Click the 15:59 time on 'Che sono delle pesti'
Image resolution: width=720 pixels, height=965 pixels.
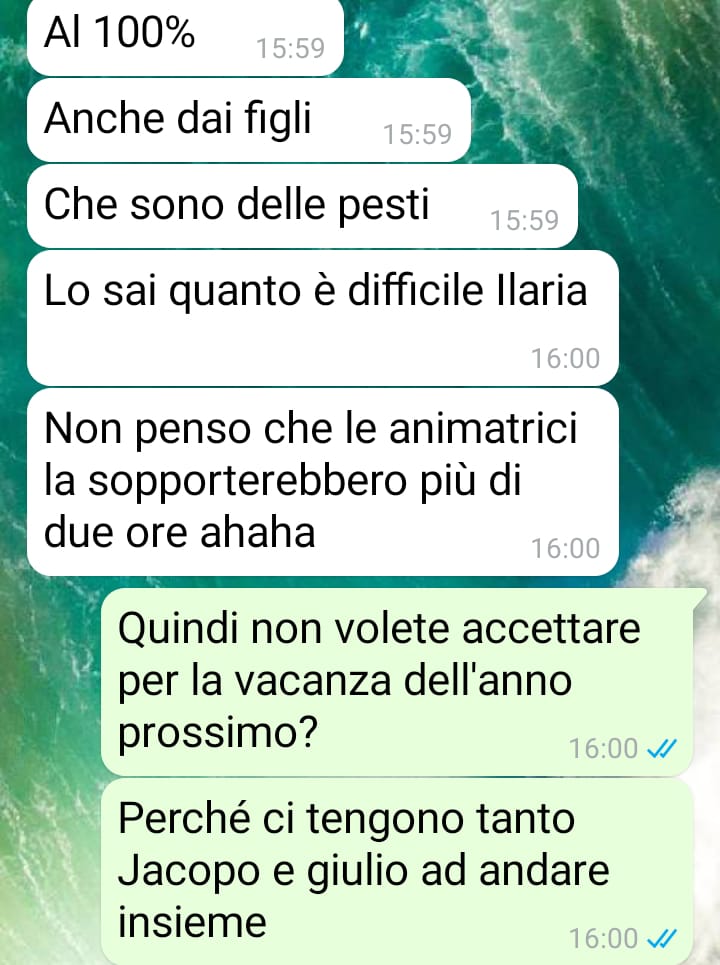click(x=524, y=220)
